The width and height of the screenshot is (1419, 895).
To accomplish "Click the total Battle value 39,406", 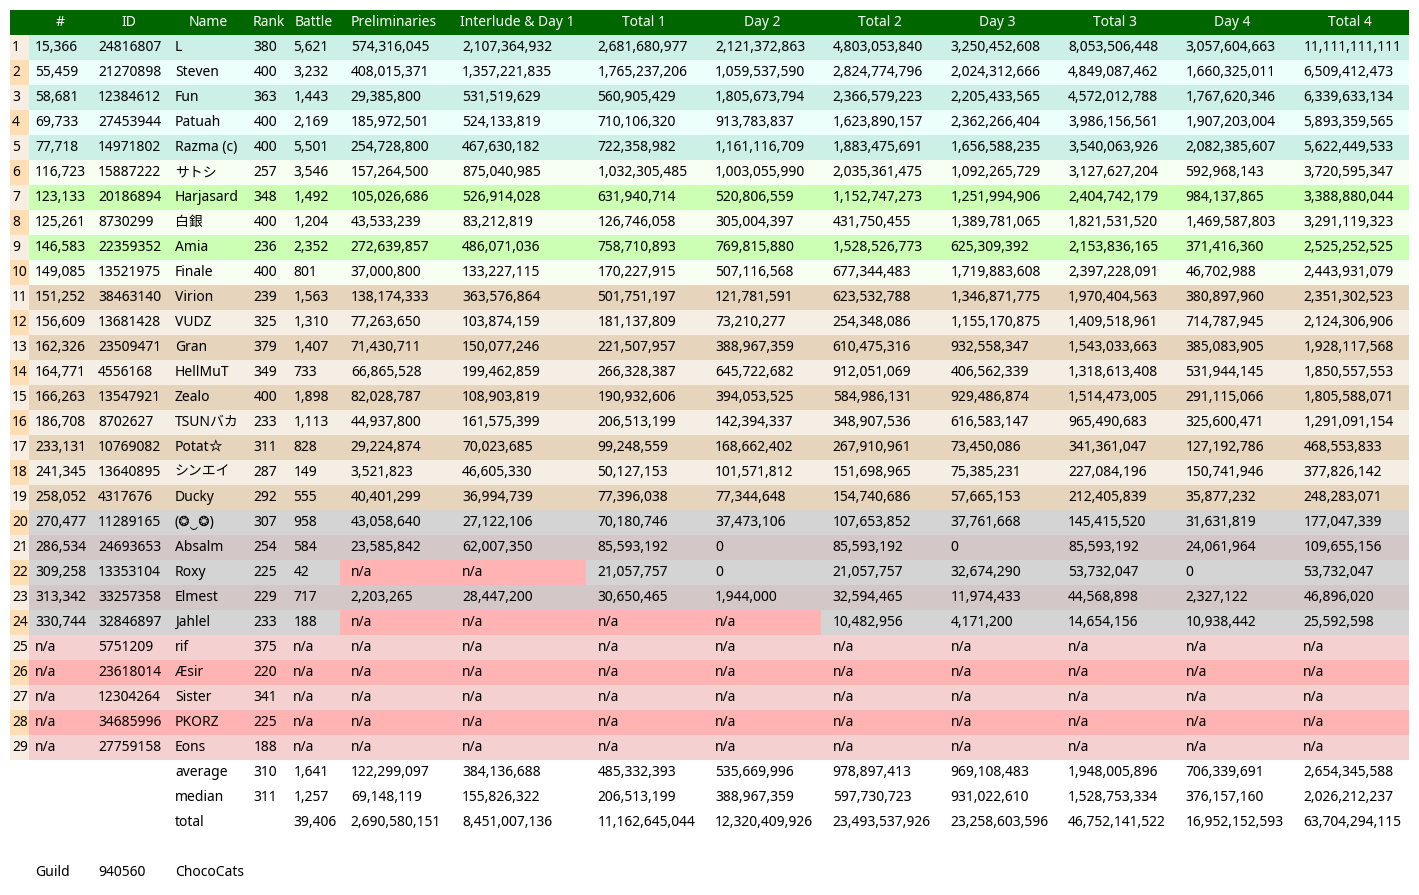I will pos(315,821).
